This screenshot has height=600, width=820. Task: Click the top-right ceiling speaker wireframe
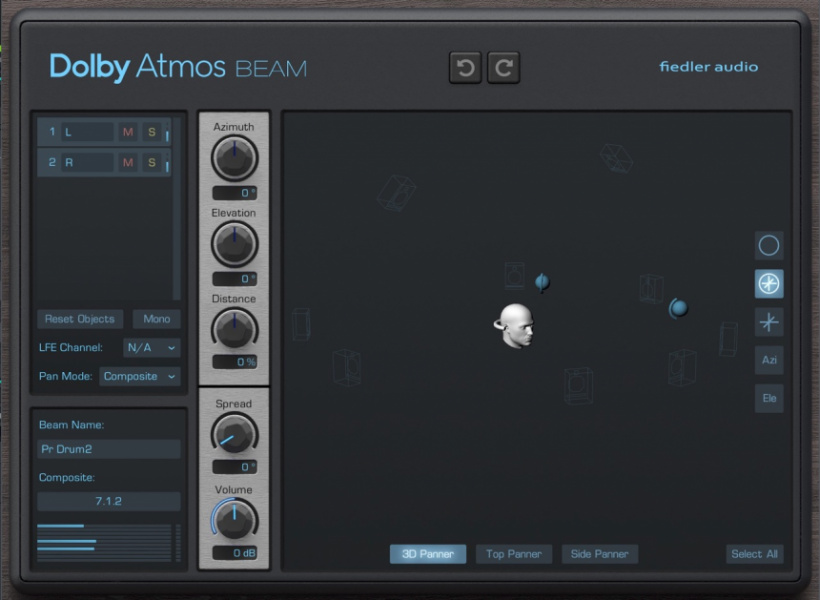pos(616,157)
